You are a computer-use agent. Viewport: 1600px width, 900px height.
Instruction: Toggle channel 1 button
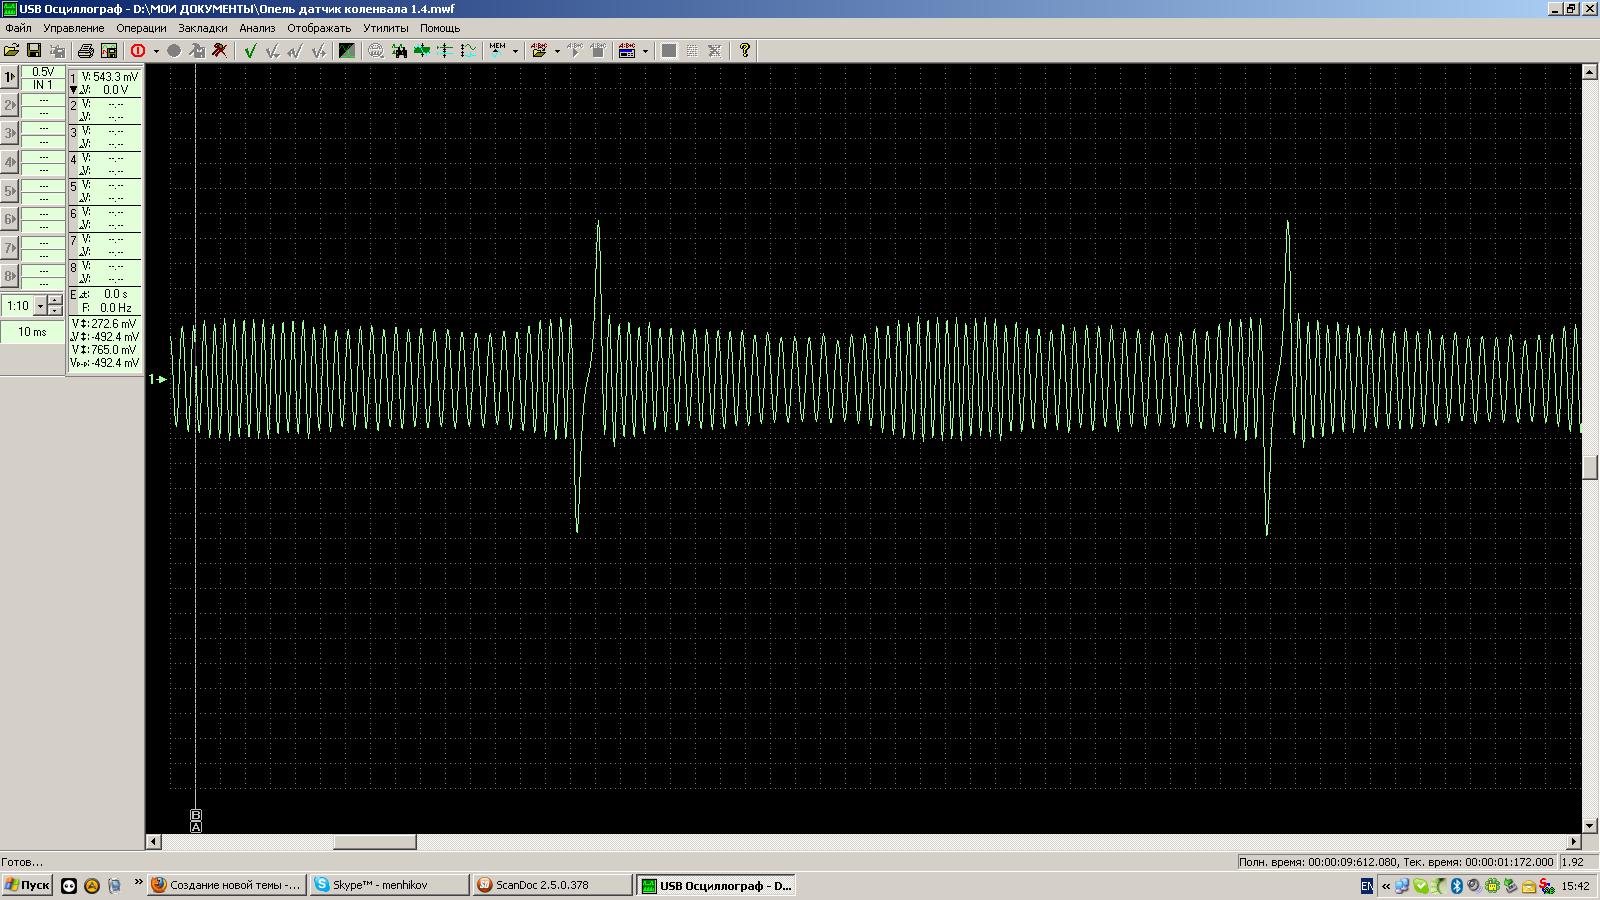pyautogui.click(x=10, y=77)
